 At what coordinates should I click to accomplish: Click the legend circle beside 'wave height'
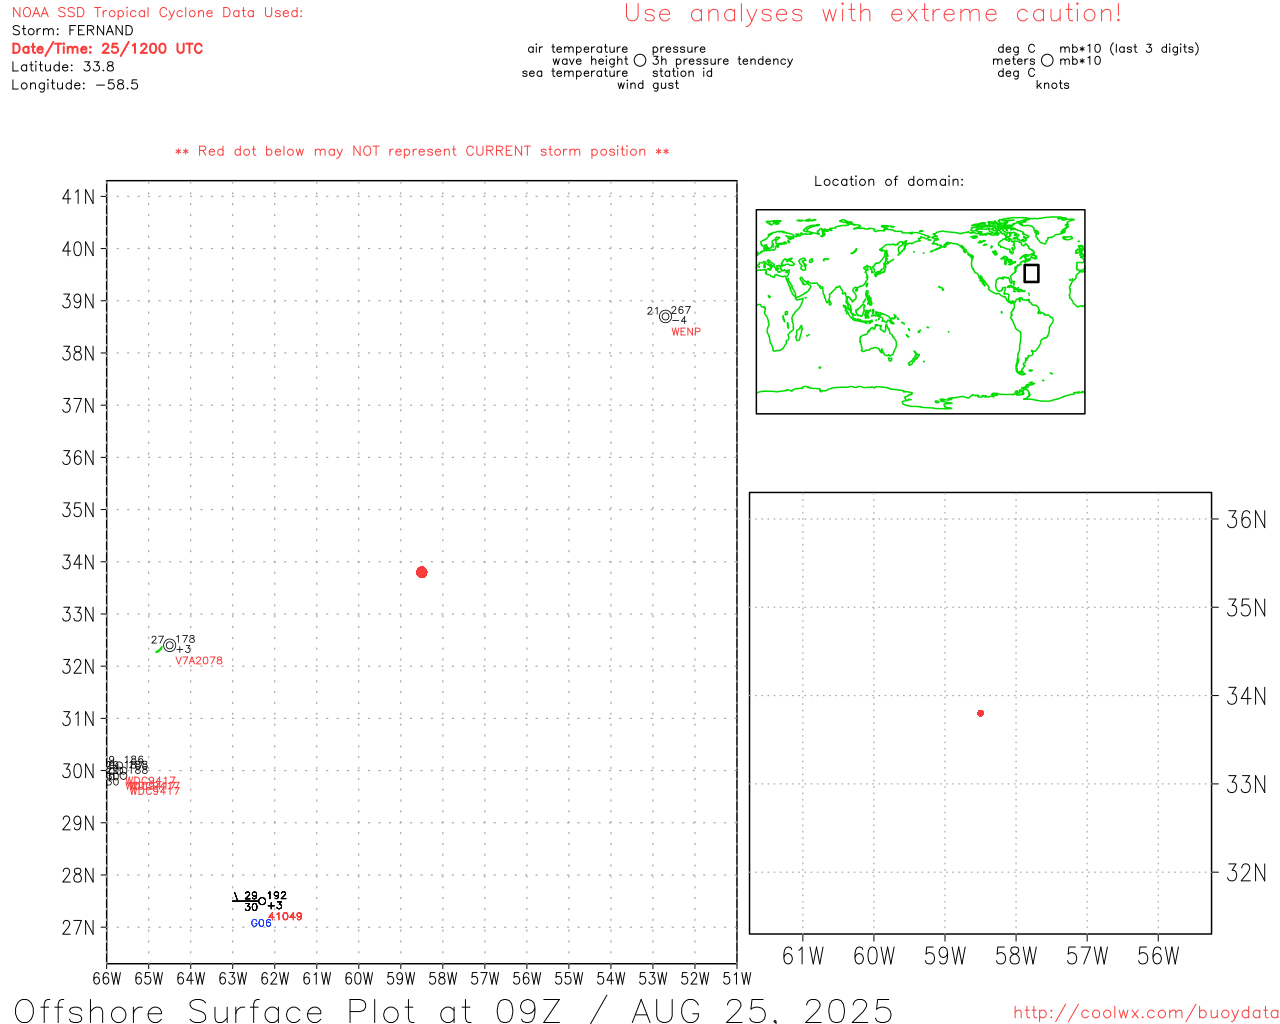click(x=640, y=60)
